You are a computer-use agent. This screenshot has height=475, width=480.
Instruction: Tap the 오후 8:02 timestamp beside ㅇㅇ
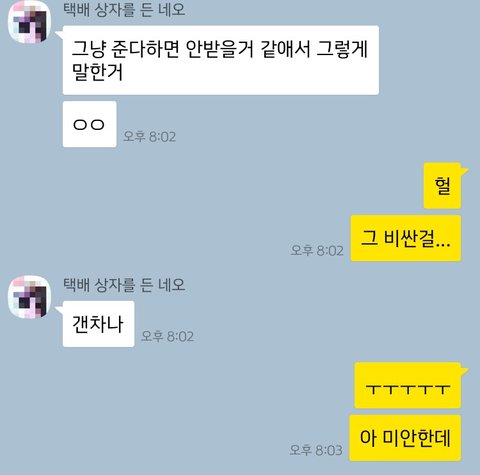point(149,137)
